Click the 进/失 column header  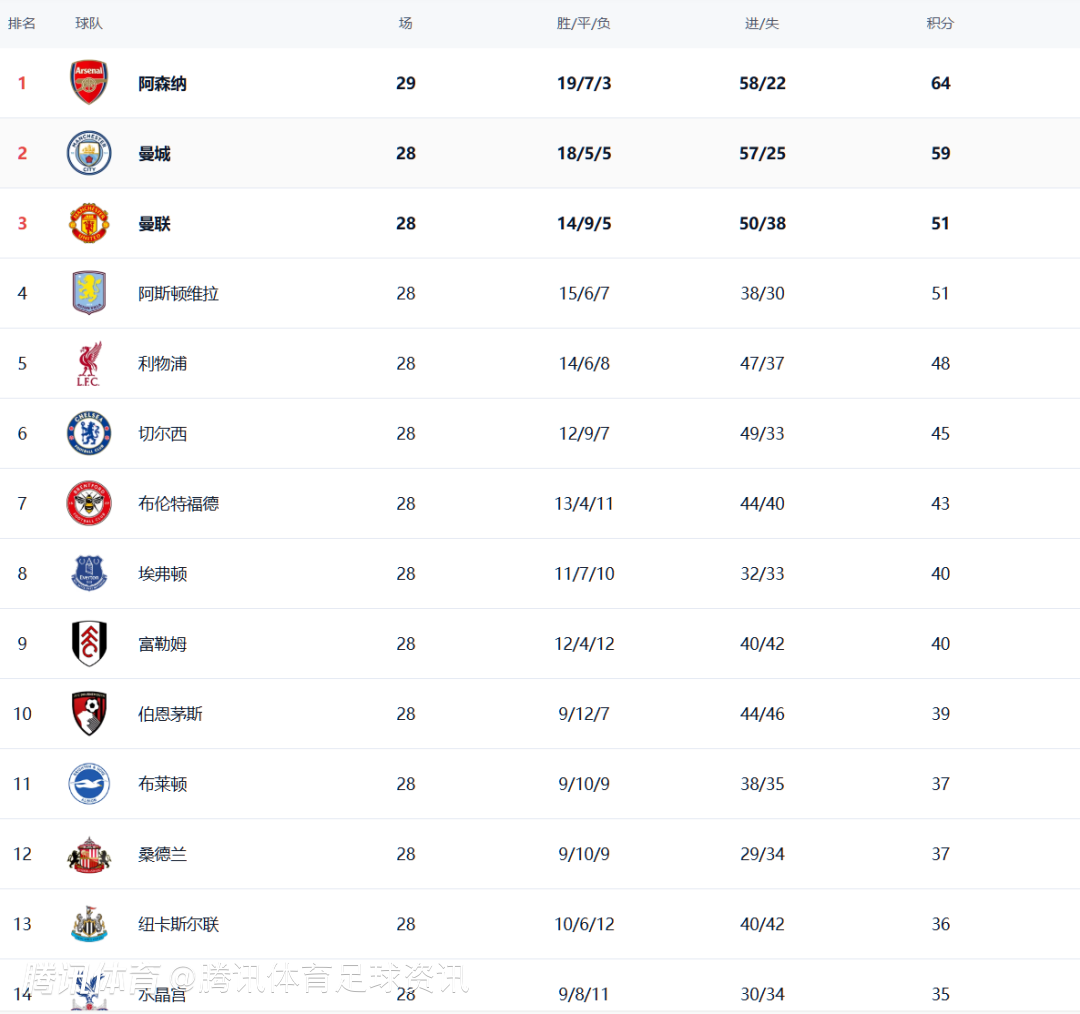(x=762, y=23)
